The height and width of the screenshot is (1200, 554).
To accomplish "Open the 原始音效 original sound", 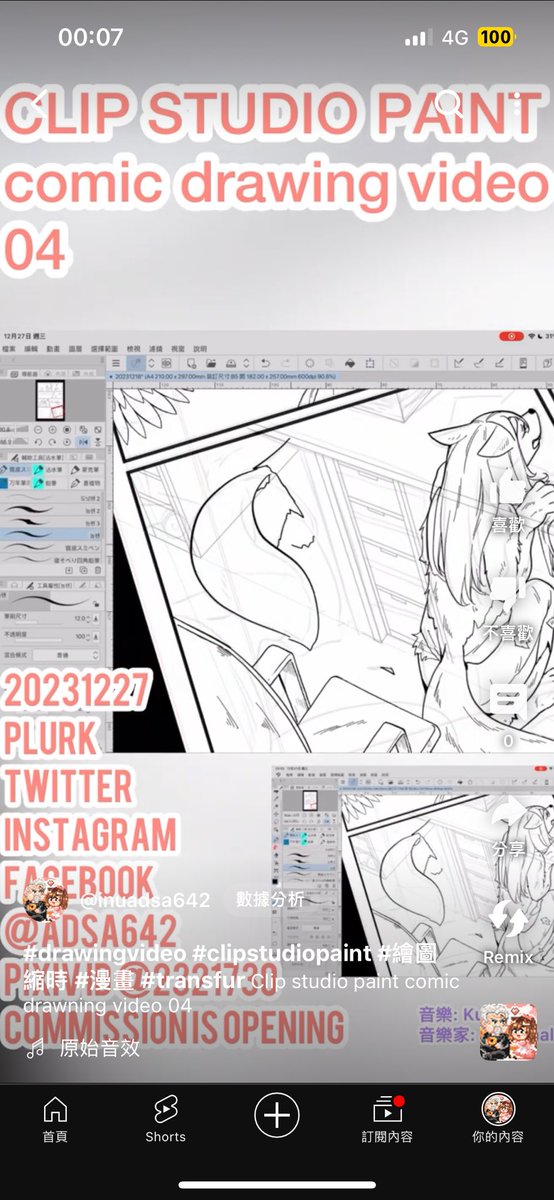I will pyautogui.click(x=100, y=1048).
